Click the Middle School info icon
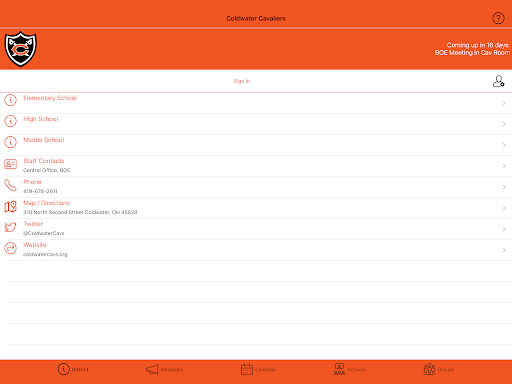Image resolution: width=512 pixels, height=384 pixels. click(10, 142)
